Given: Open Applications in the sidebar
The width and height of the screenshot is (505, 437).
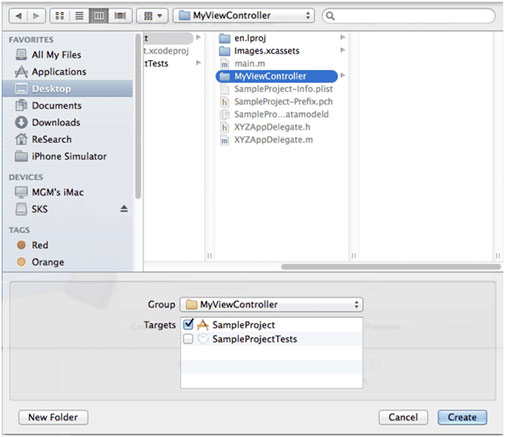Looking at the screenshot, I should (67, 72).
